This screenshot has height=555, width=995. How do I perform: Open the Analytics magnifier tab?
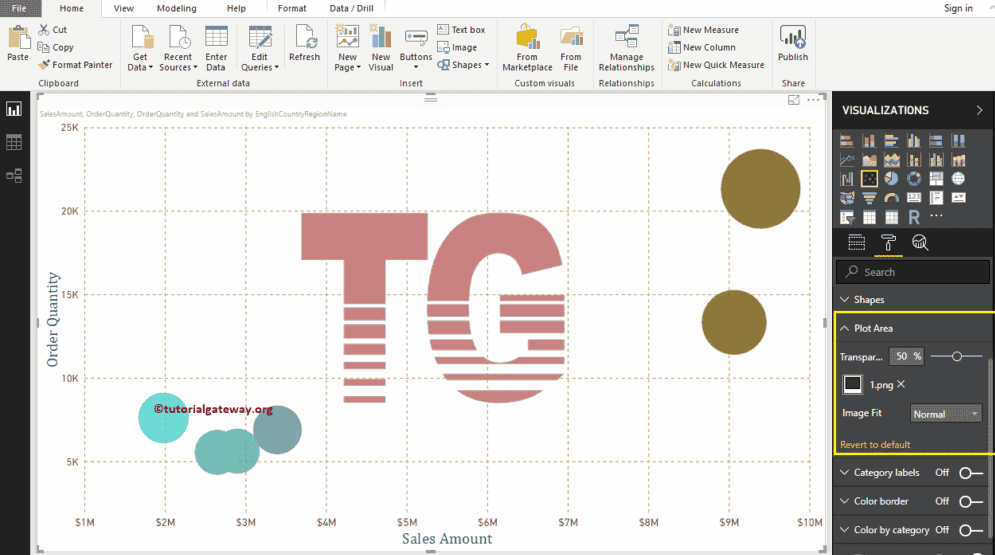pos(919,242)
